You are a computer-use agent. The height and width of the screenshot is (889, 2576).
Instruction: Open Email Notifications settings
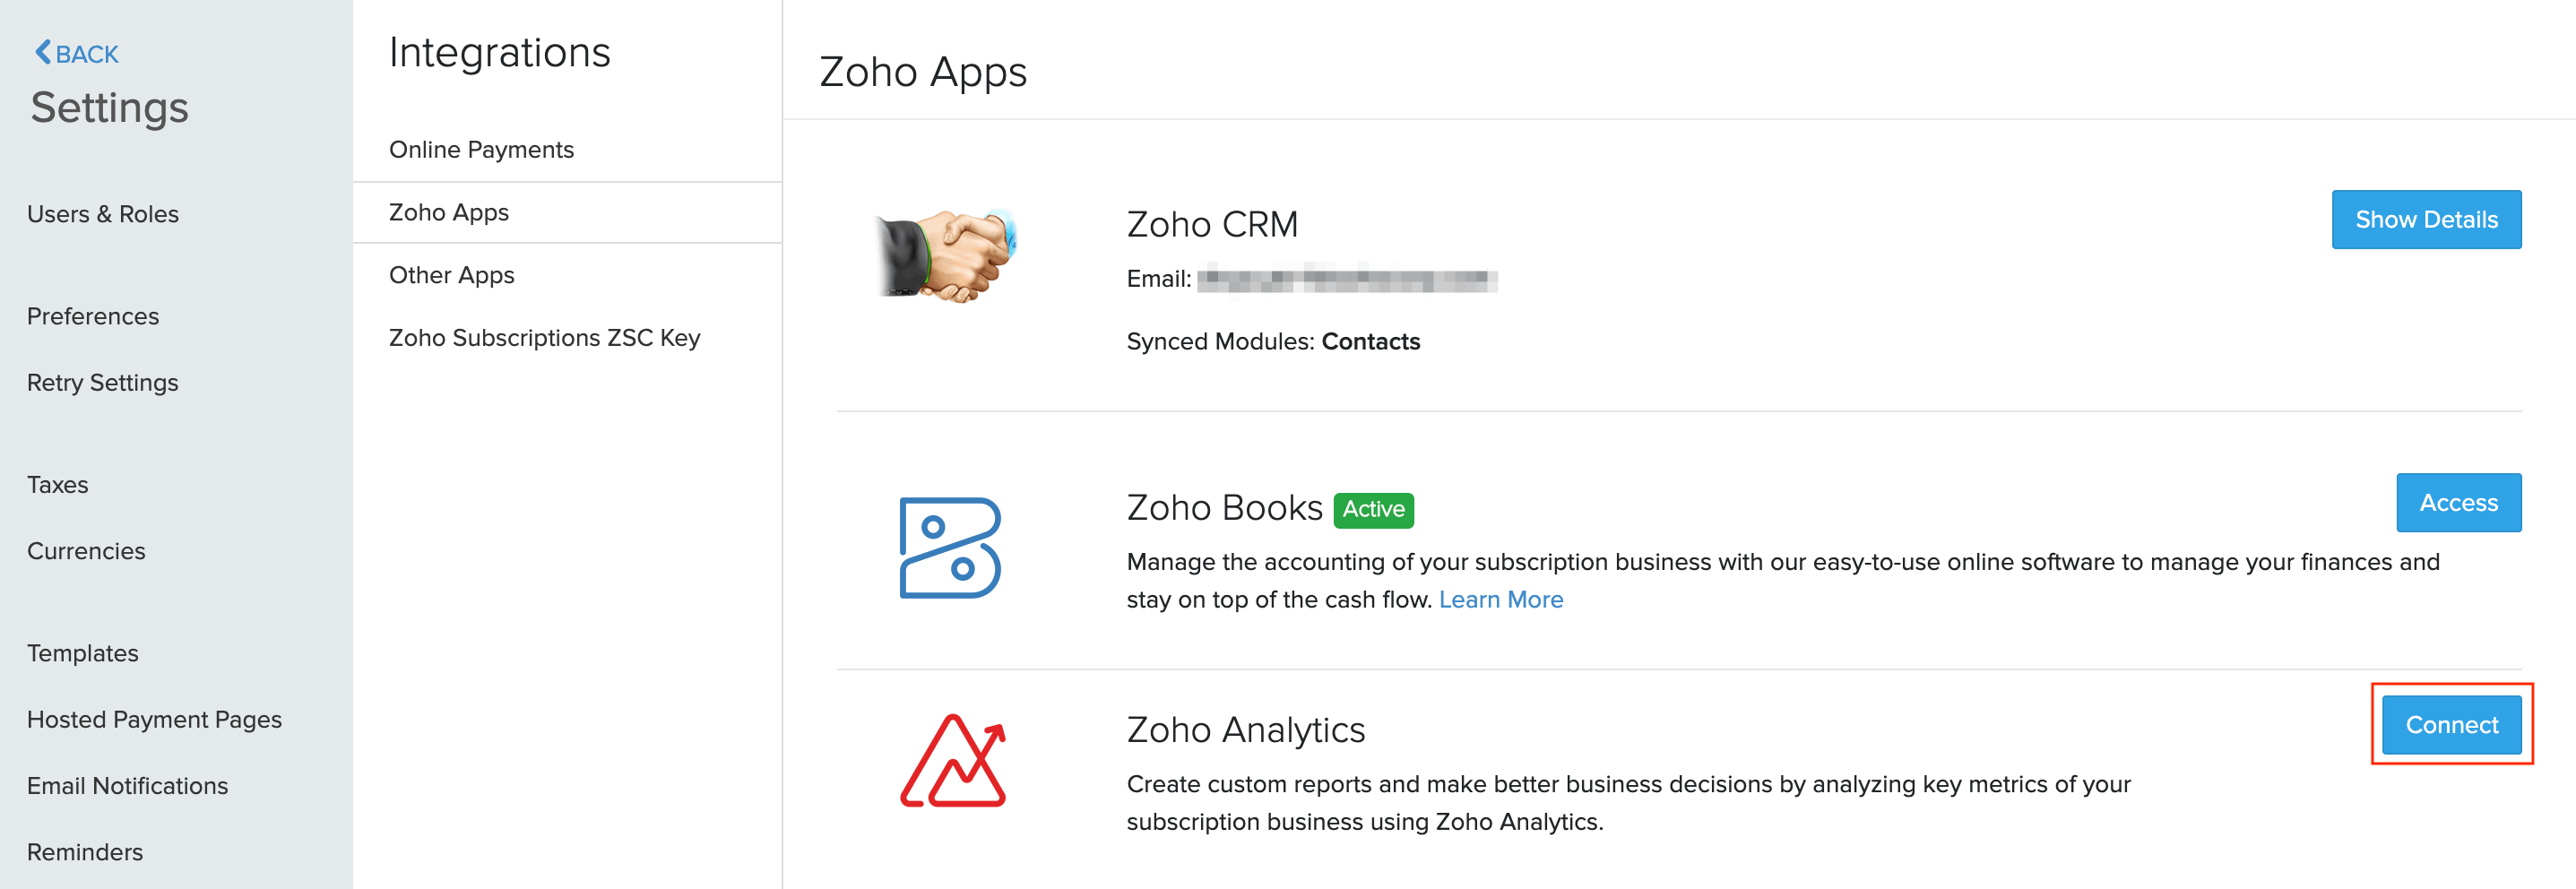click(127, 786)
